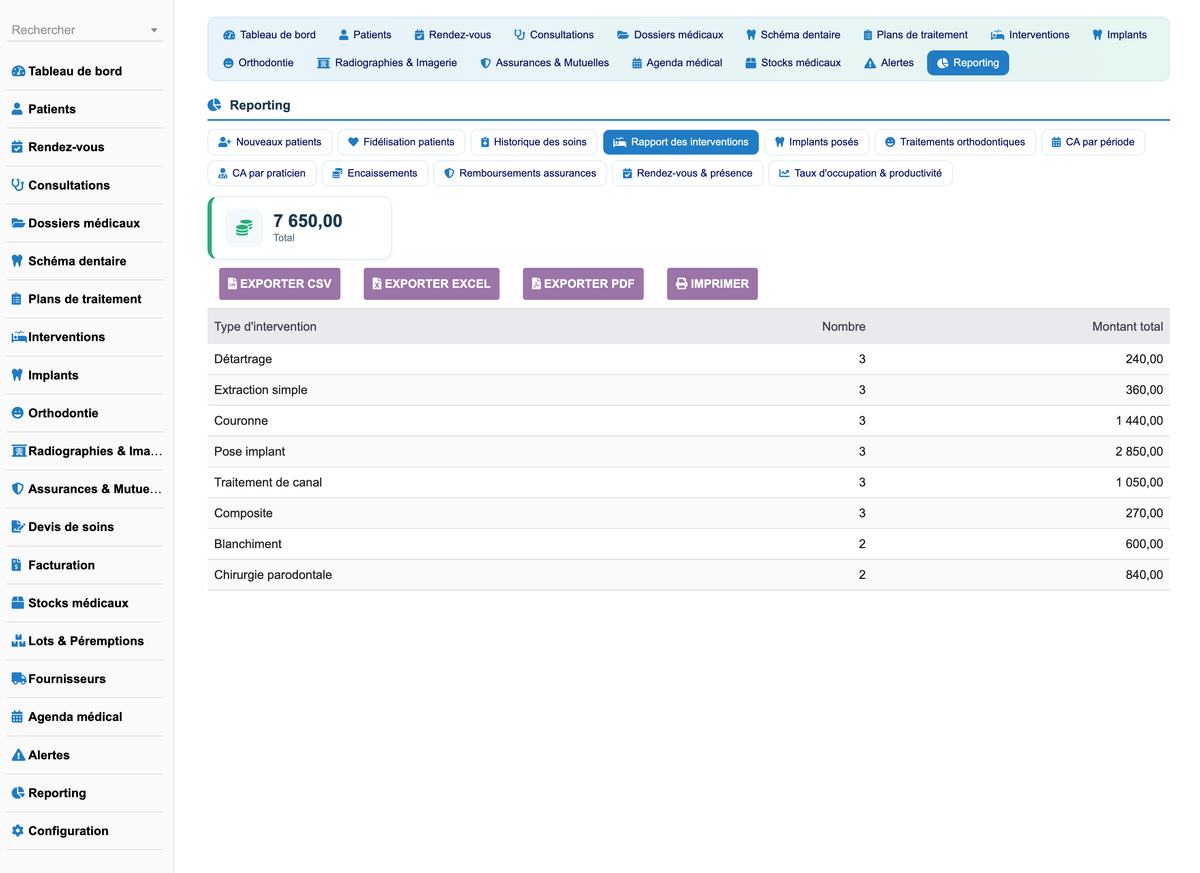This screenshot has width=1200, height=873.
Task: Click the 1 440,00 amount for Couronne
Action: point(1139,421)
